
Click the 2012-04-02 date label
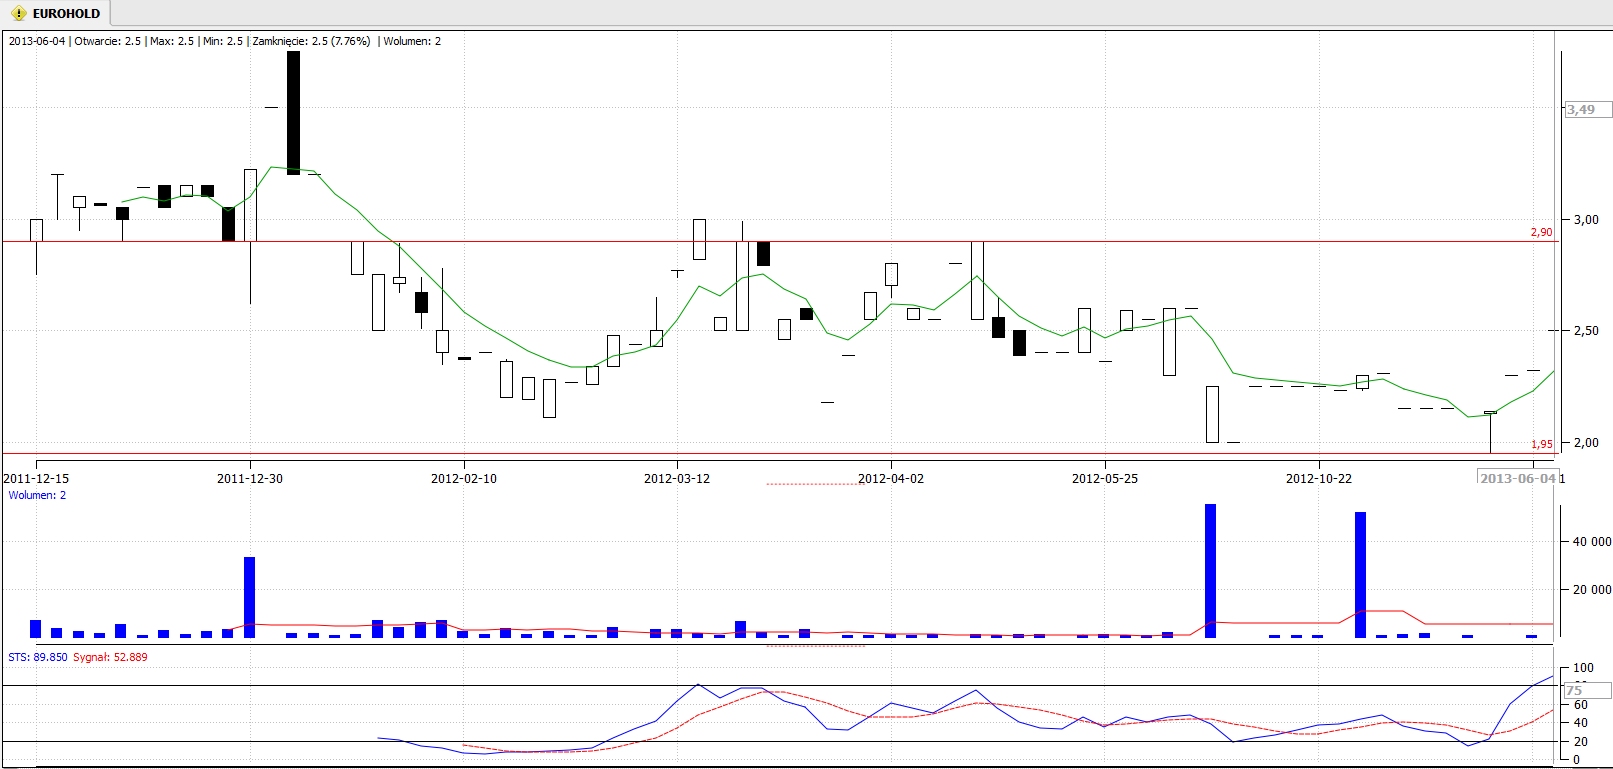click(x=891, y=478)
